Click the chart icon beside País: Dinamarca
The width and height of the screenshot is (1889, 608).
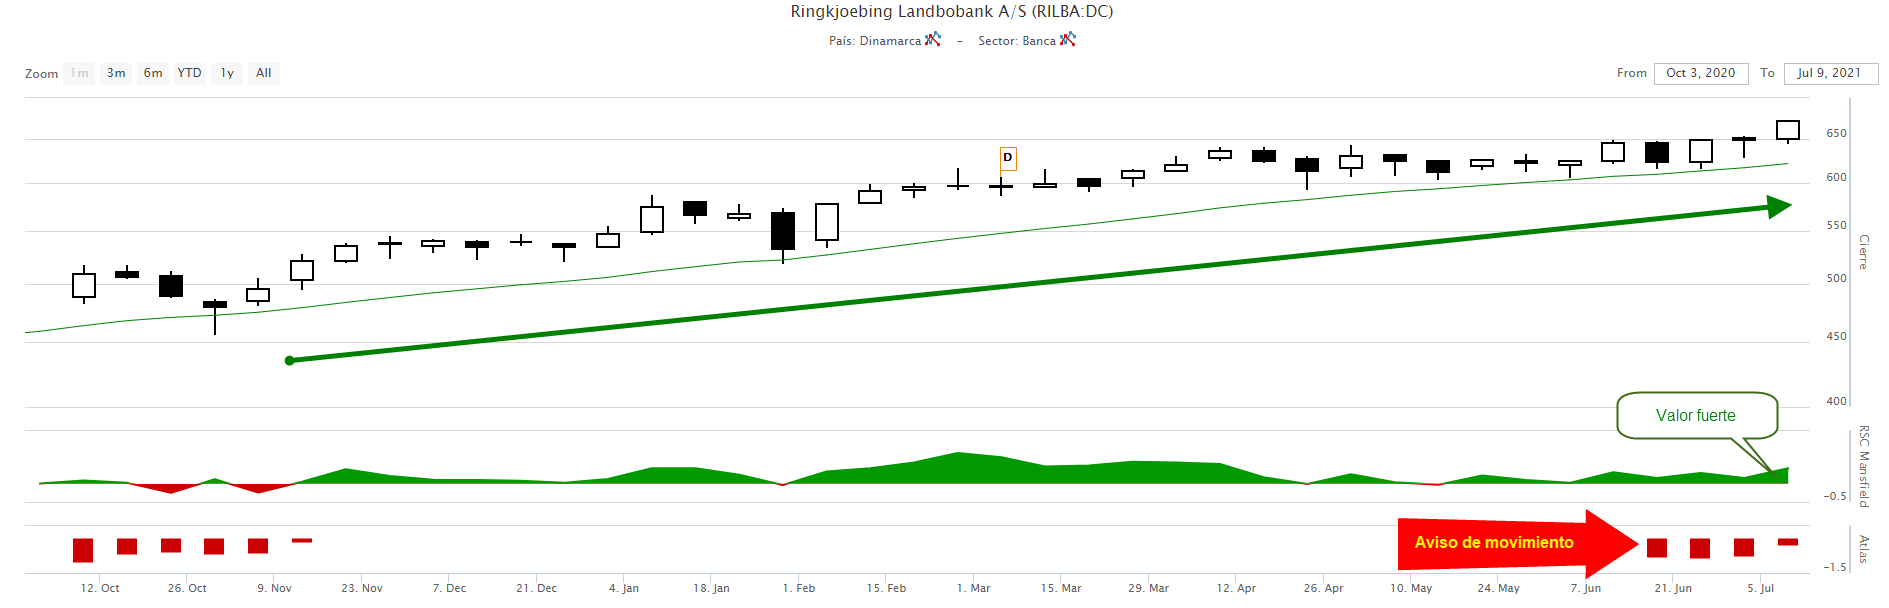pyautogui.click(x=933, y=39)
